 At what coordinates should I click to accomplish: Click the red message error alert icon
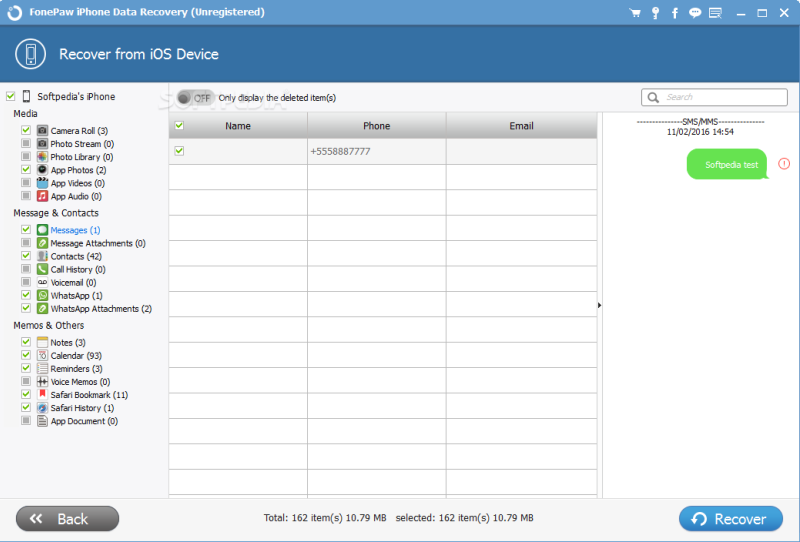point(784,164)
